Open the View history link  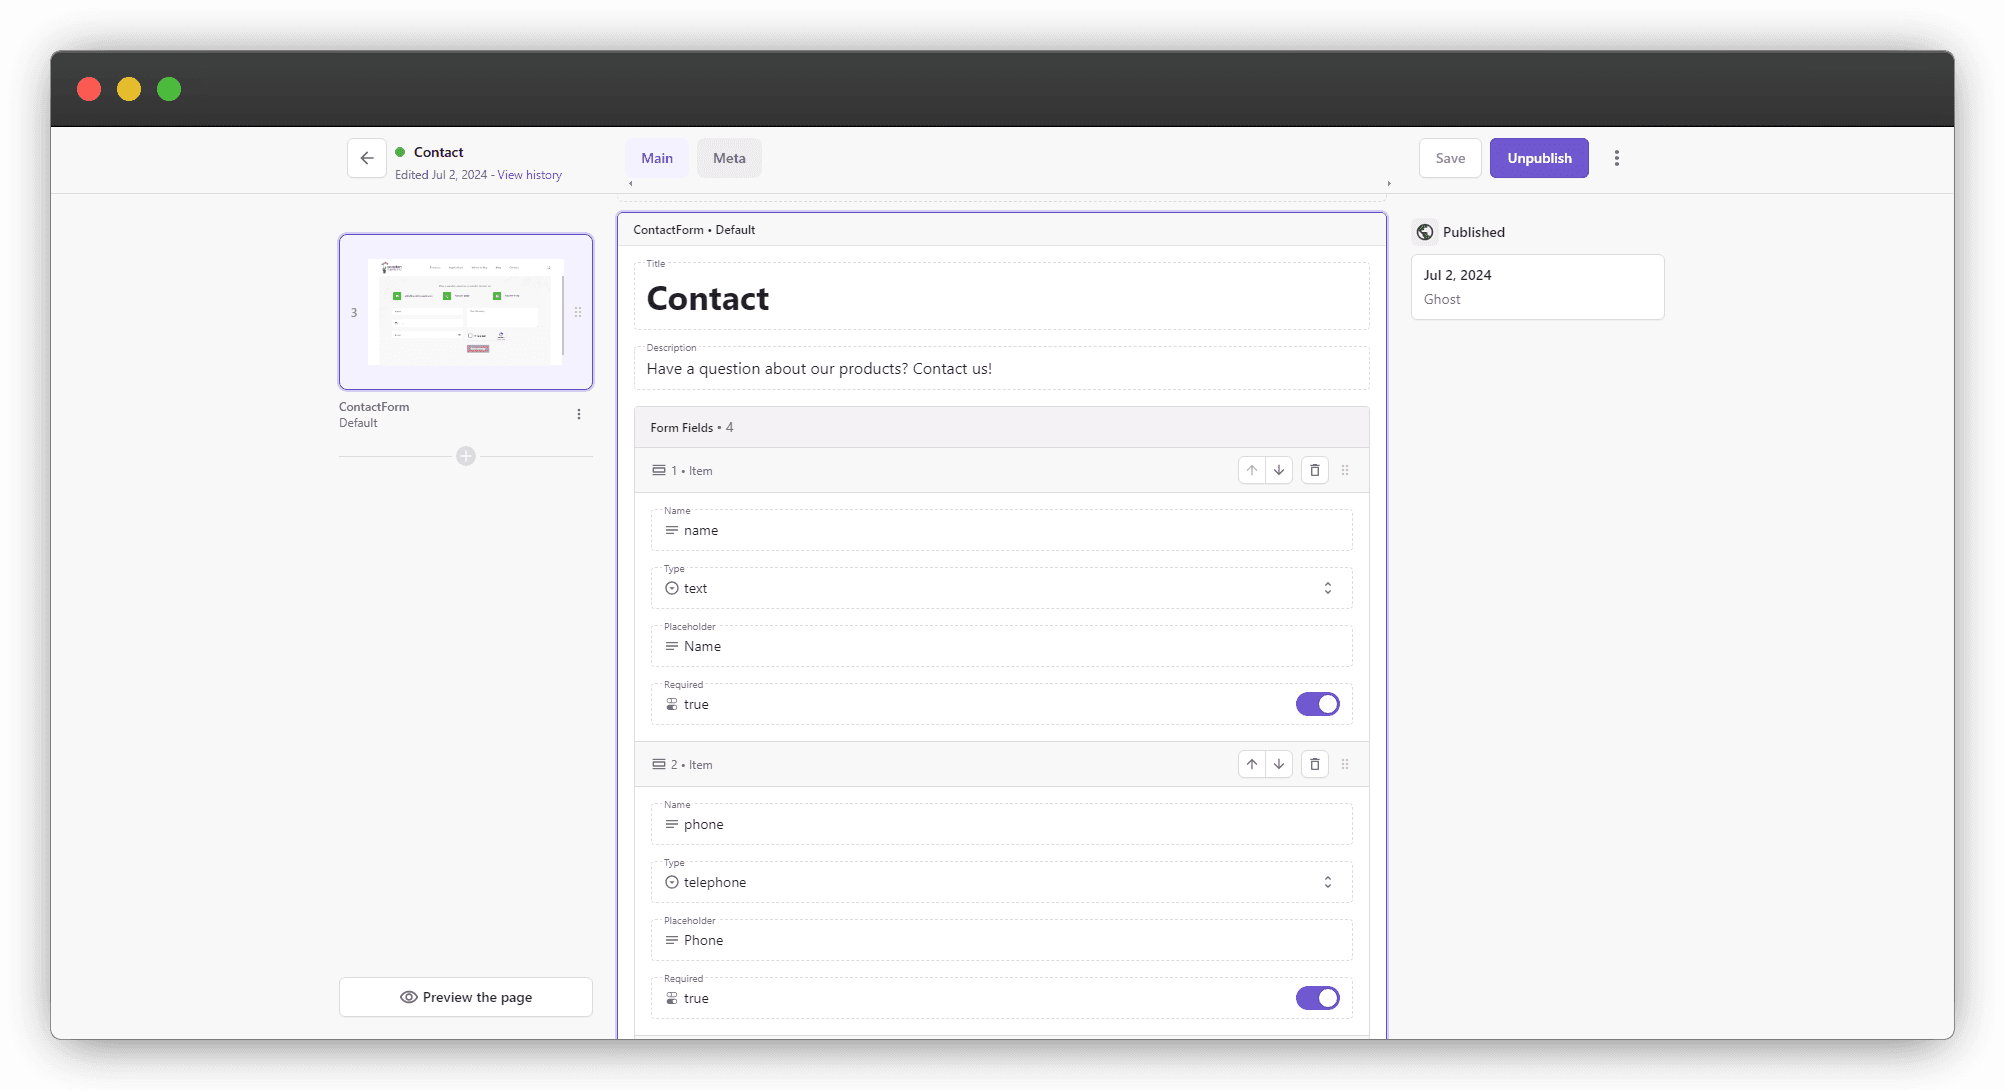529,175
